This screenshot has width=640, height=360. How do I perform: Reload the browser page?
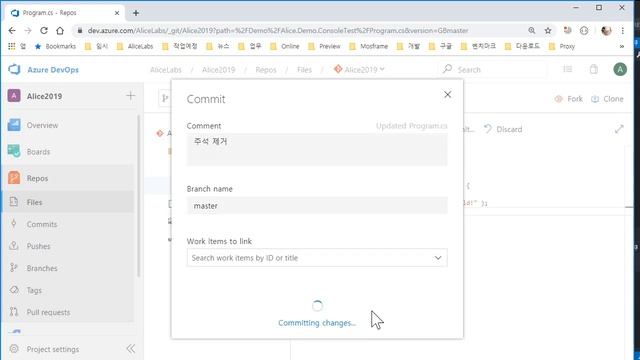coord(44,31)
